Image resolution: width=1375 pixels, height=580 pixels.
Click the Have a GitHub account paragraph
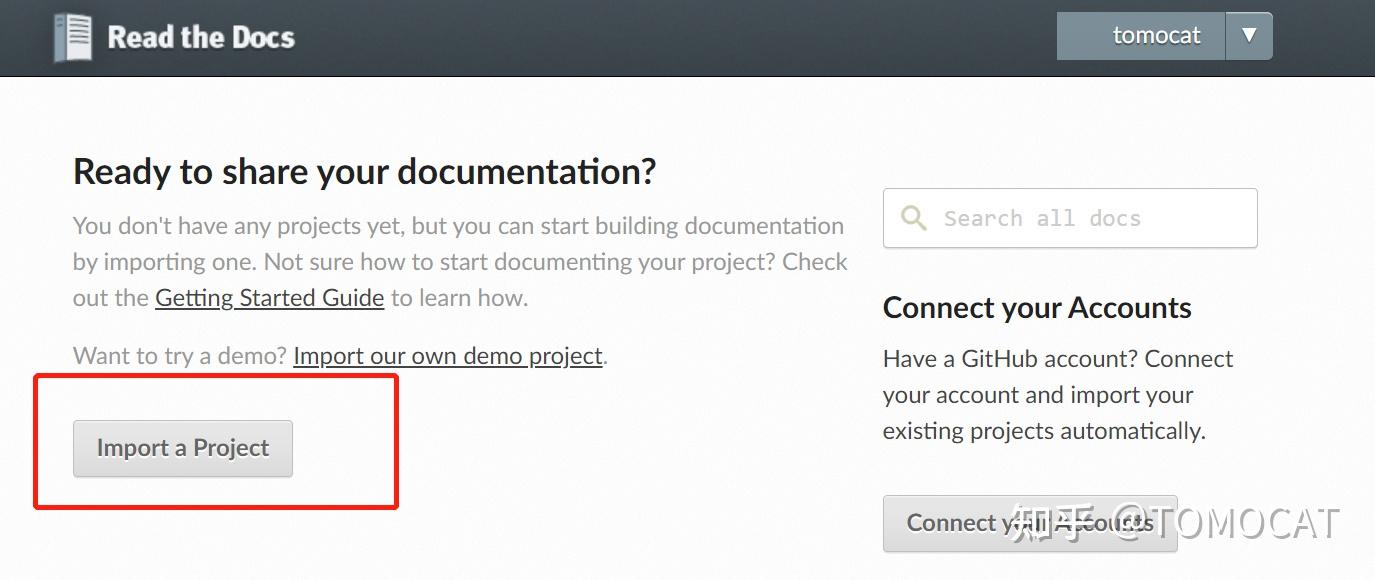(x=1058, y=395)
